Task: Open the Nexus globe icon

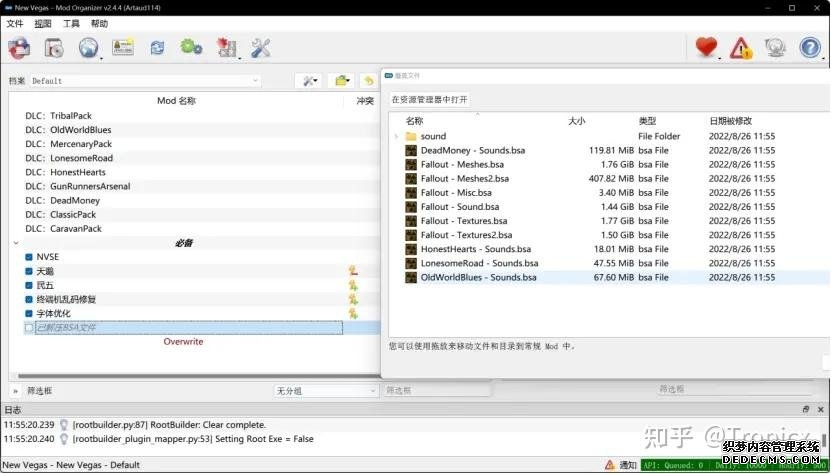Action: click(89, 47)
